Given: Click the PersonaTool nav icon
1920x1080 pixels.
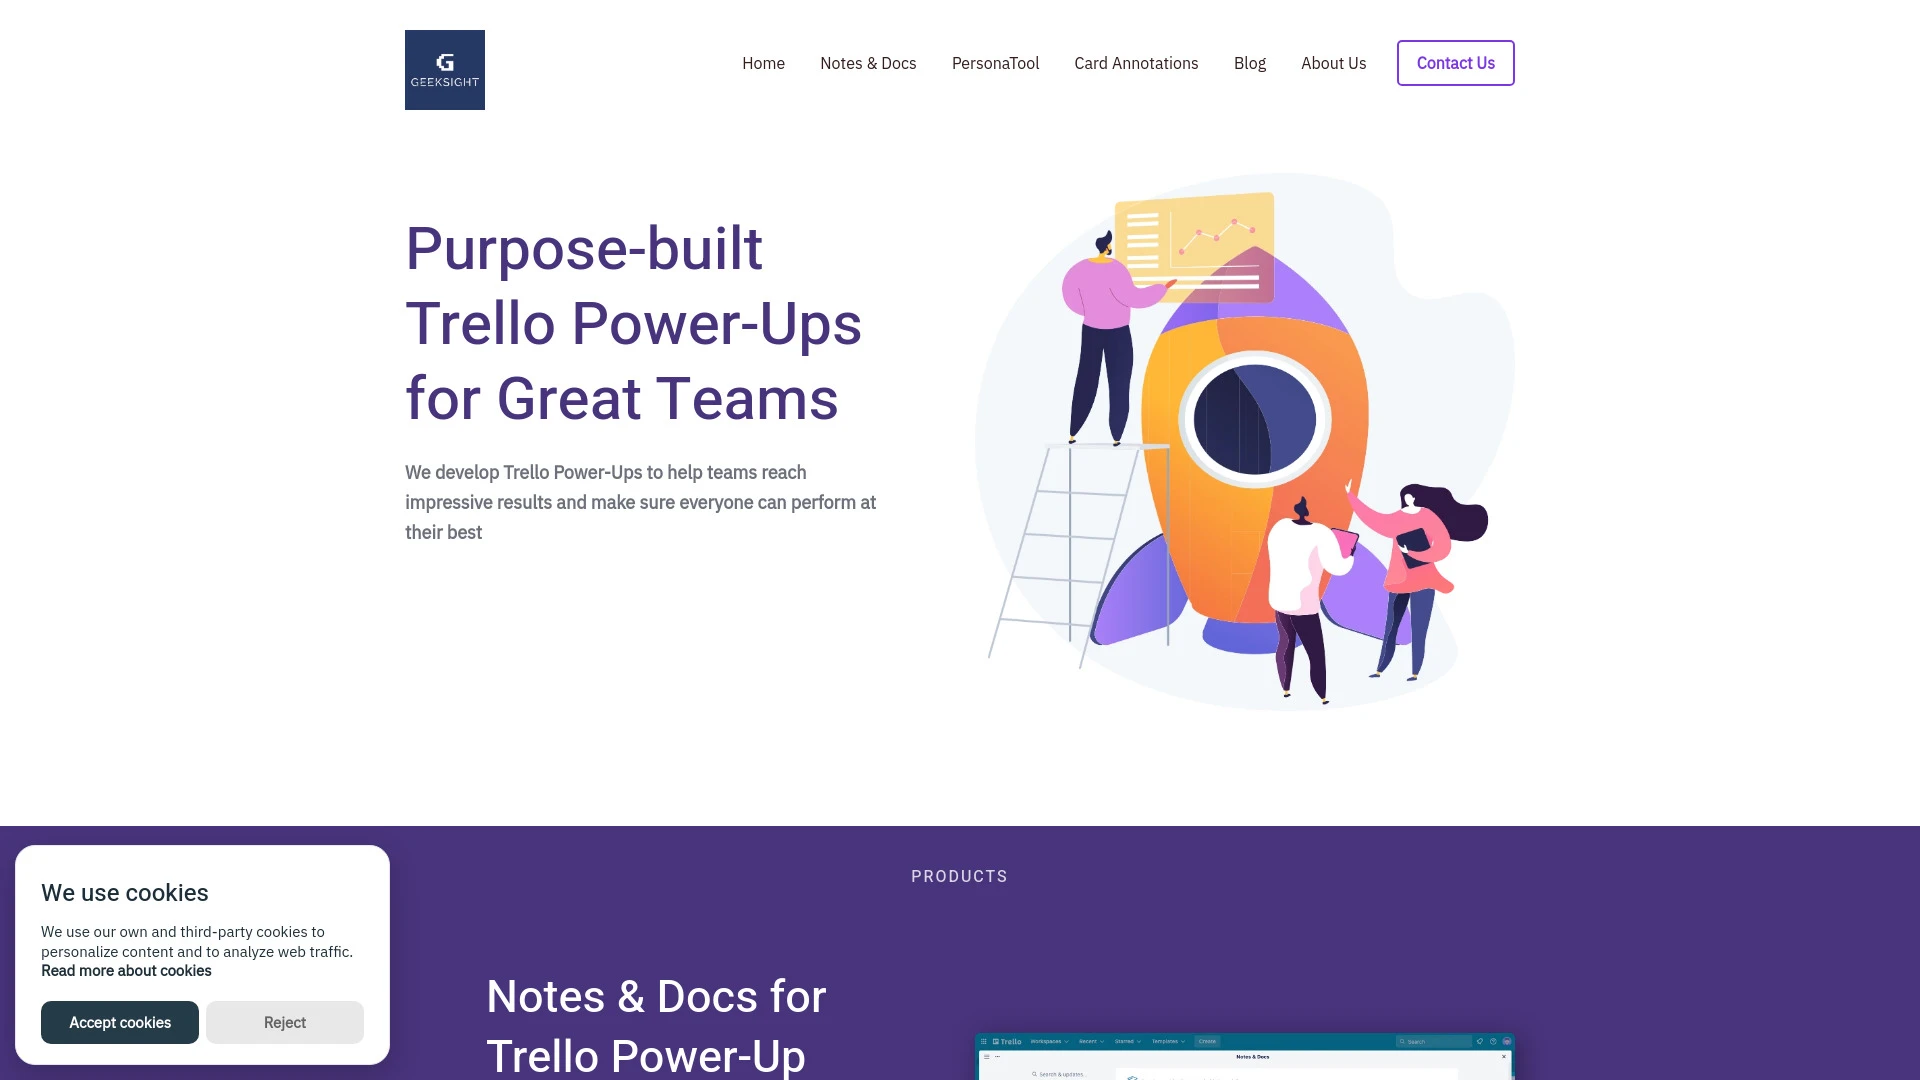Looking at the screenshot, I should point(996,62).
